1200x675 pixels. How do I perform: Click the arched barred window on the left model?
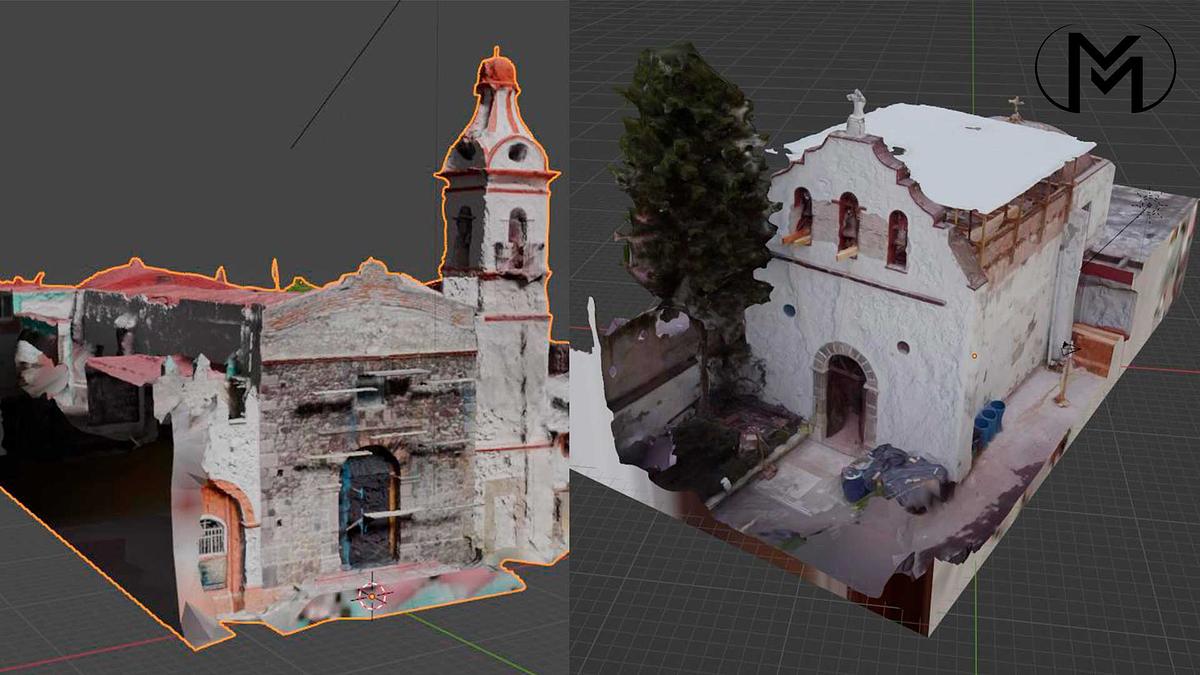pos(211,538)
